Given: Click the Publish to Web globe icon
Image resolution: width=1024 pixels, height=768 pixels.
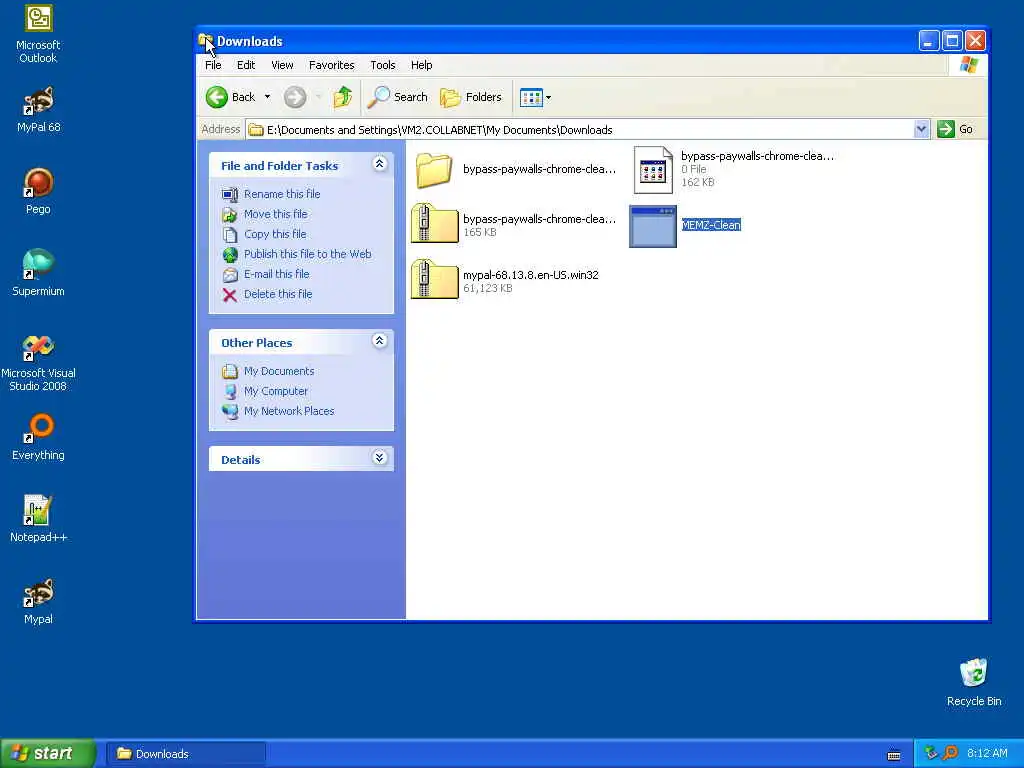Looking at the screenshot, I should (x=230, y=255).
